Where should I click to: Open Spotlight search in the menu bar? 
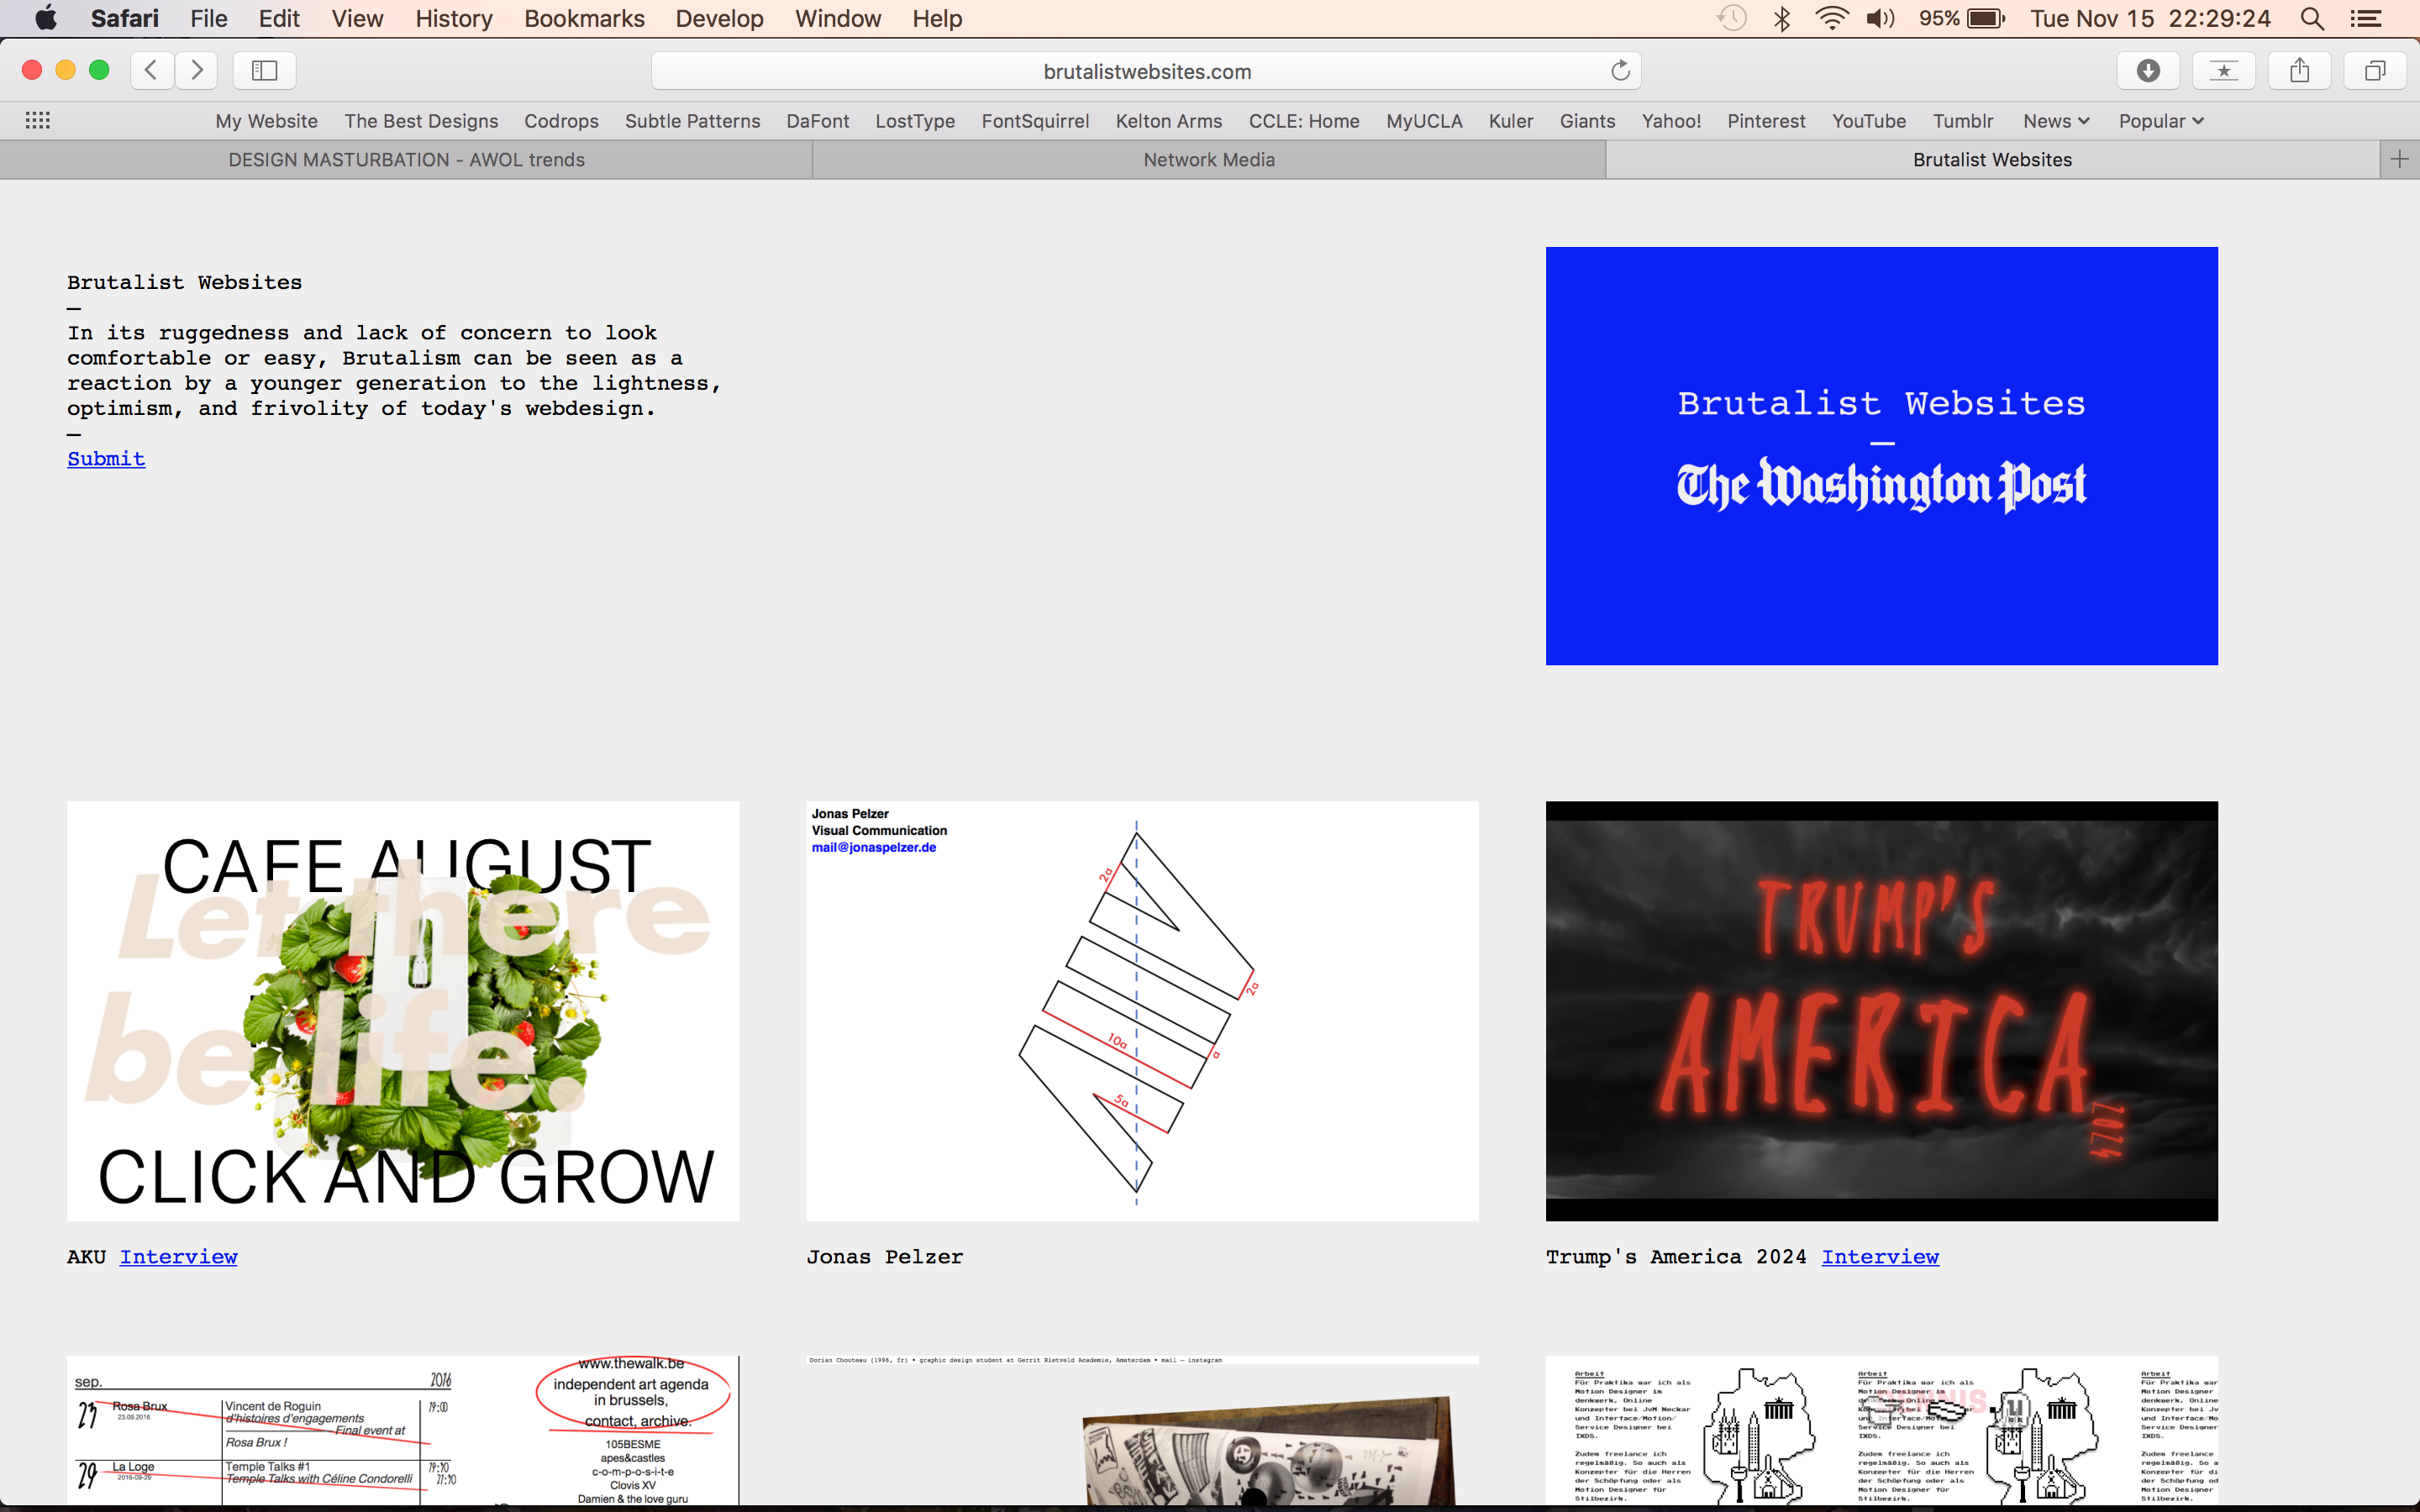tap(2312, 18)
